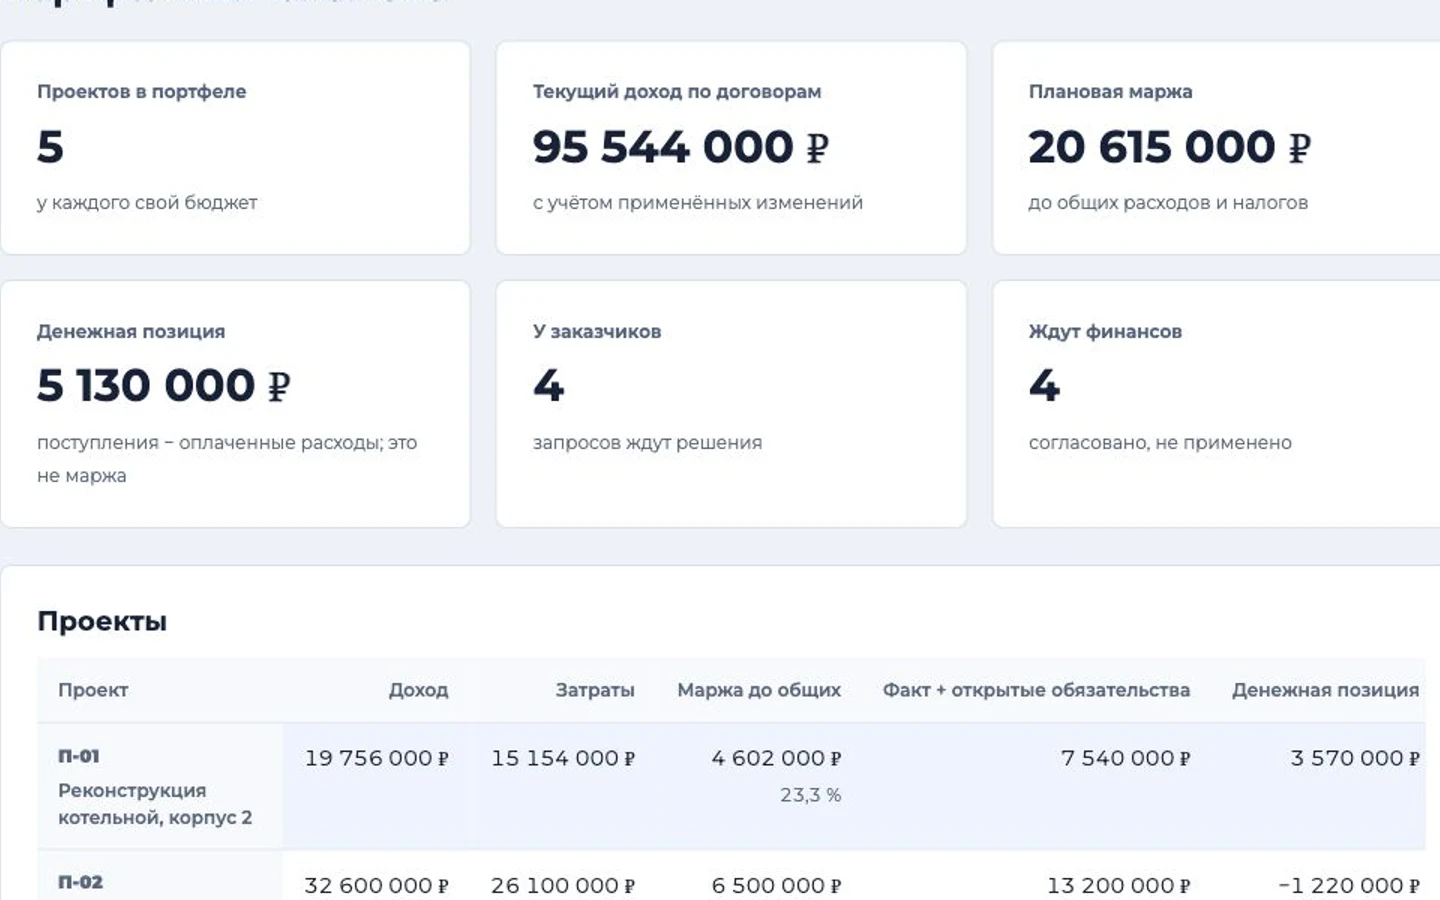1440x900 pixels.
Task: Click the "Факт + открытые обязательства" column header
Action: (x=1036, y=690)
